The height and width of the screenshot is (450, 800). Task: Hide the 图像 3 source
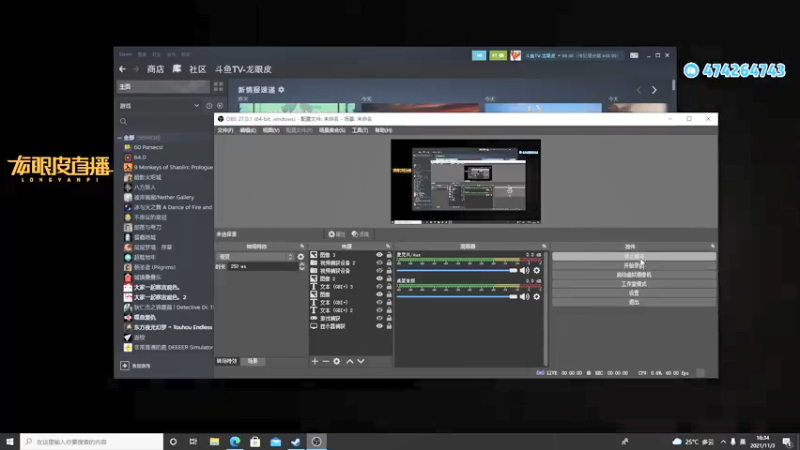pyautogui.click(x=379, y=255)
